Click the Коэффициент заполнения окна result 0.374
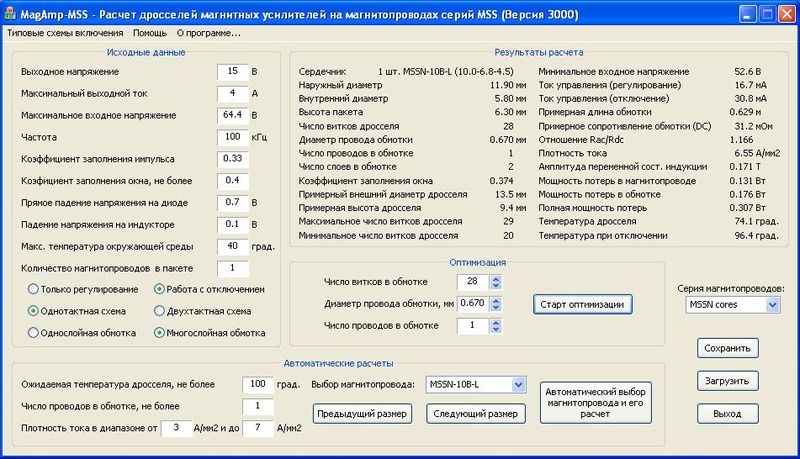Screen dimensions: 800x459 (x=502, y=181)
